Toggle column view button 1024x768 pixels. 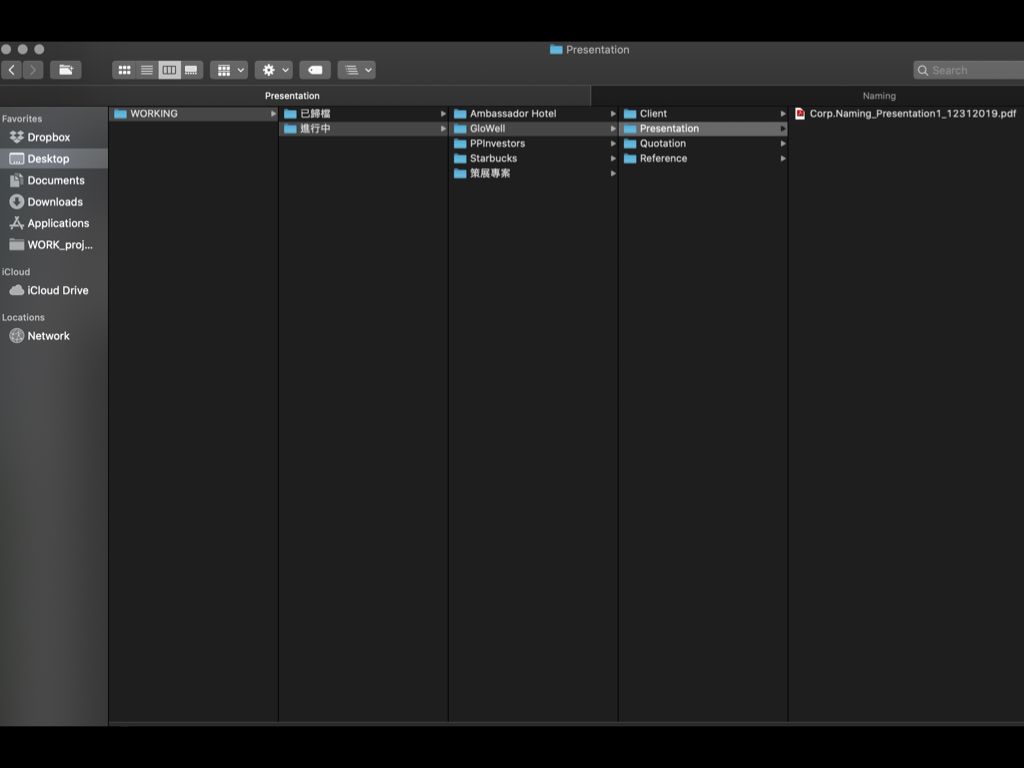coord(169,70)
